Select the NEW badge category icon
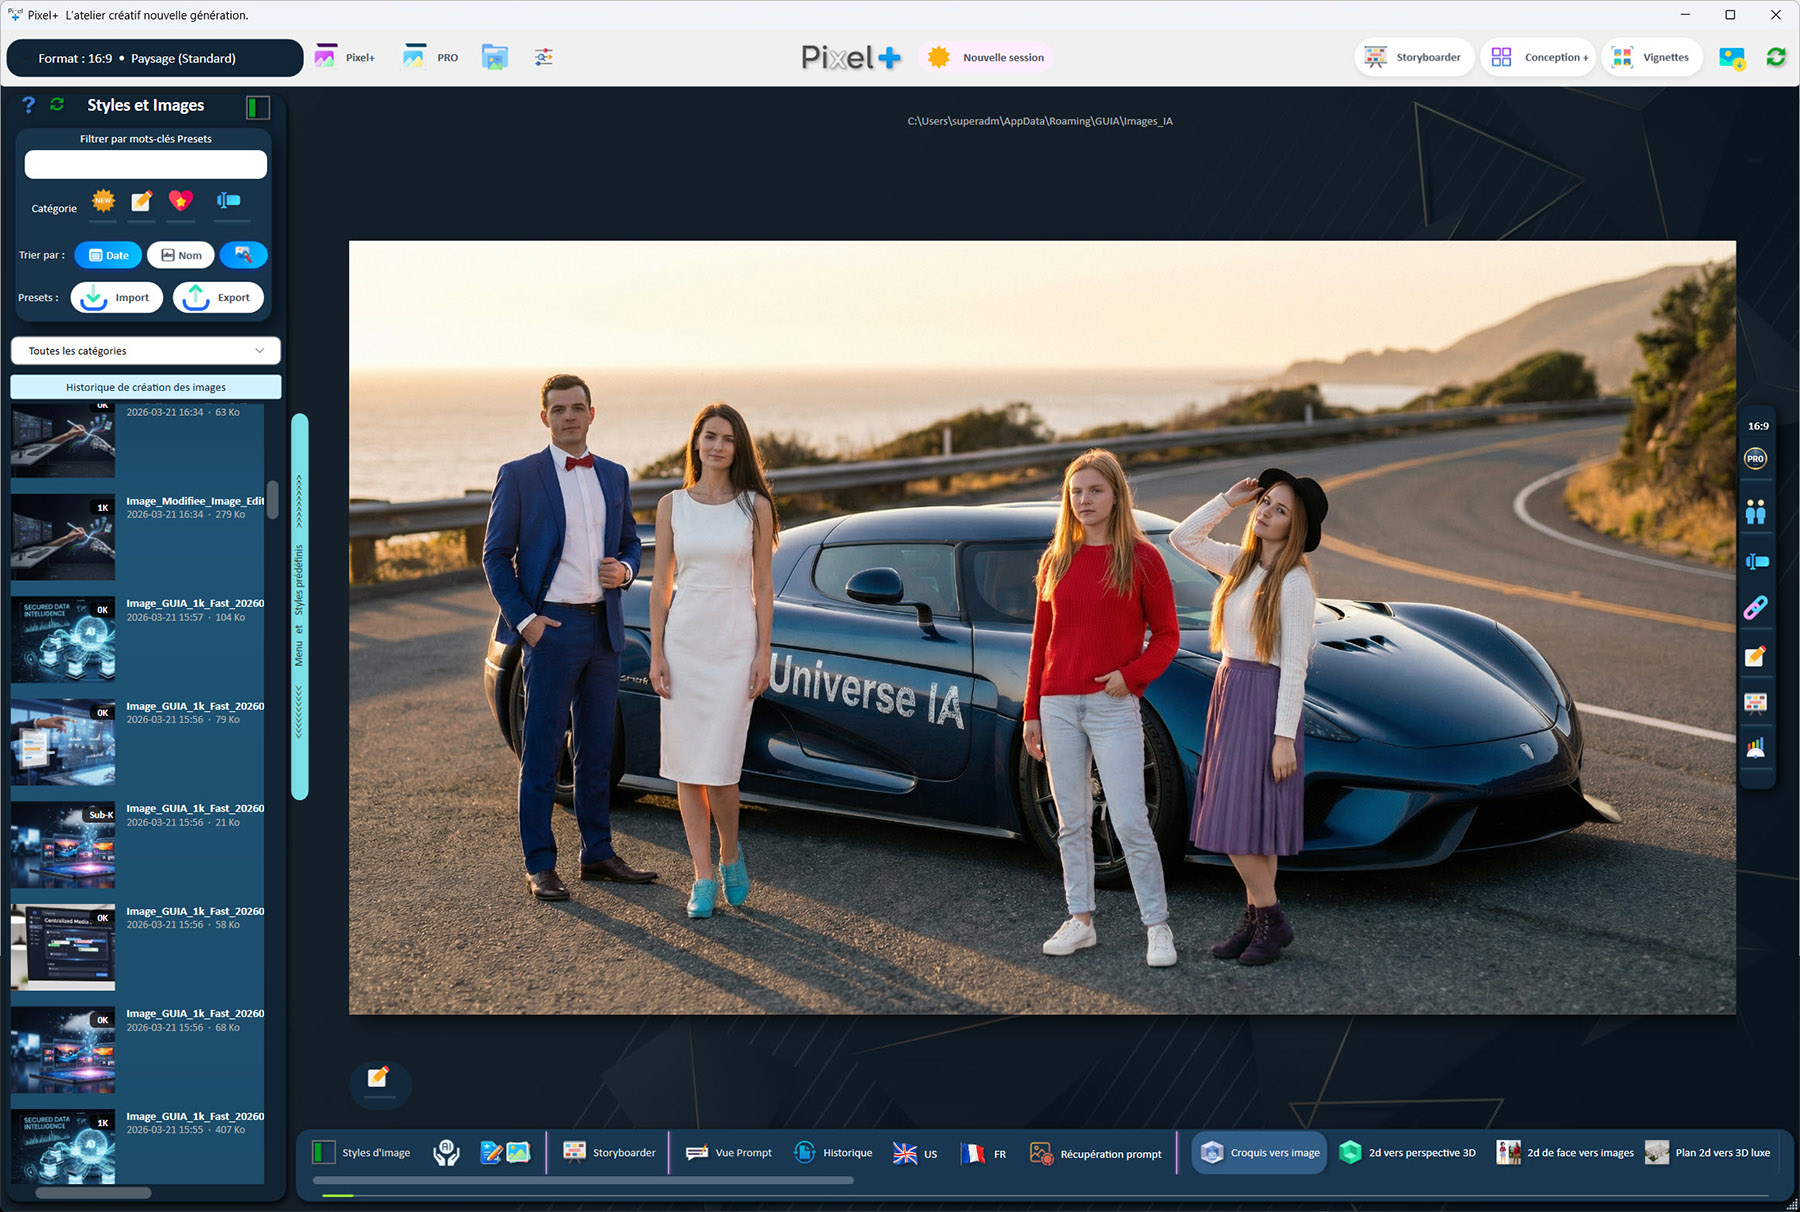 [103, 201]
